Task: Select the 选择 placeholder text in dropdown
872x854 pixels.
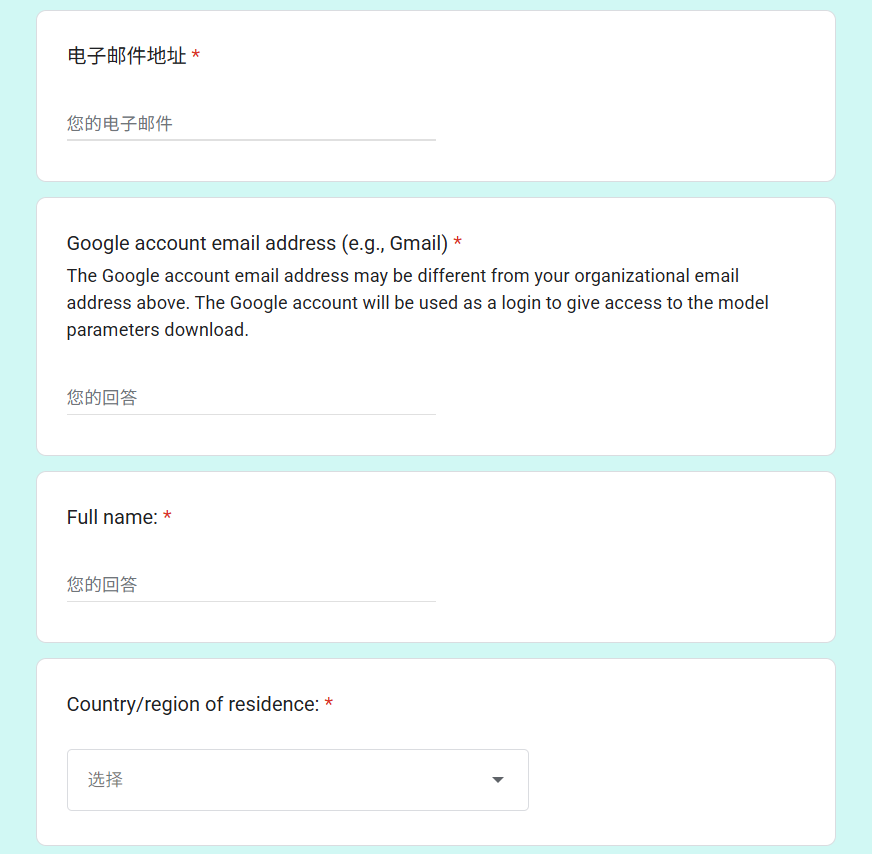Action: (105, 779)
